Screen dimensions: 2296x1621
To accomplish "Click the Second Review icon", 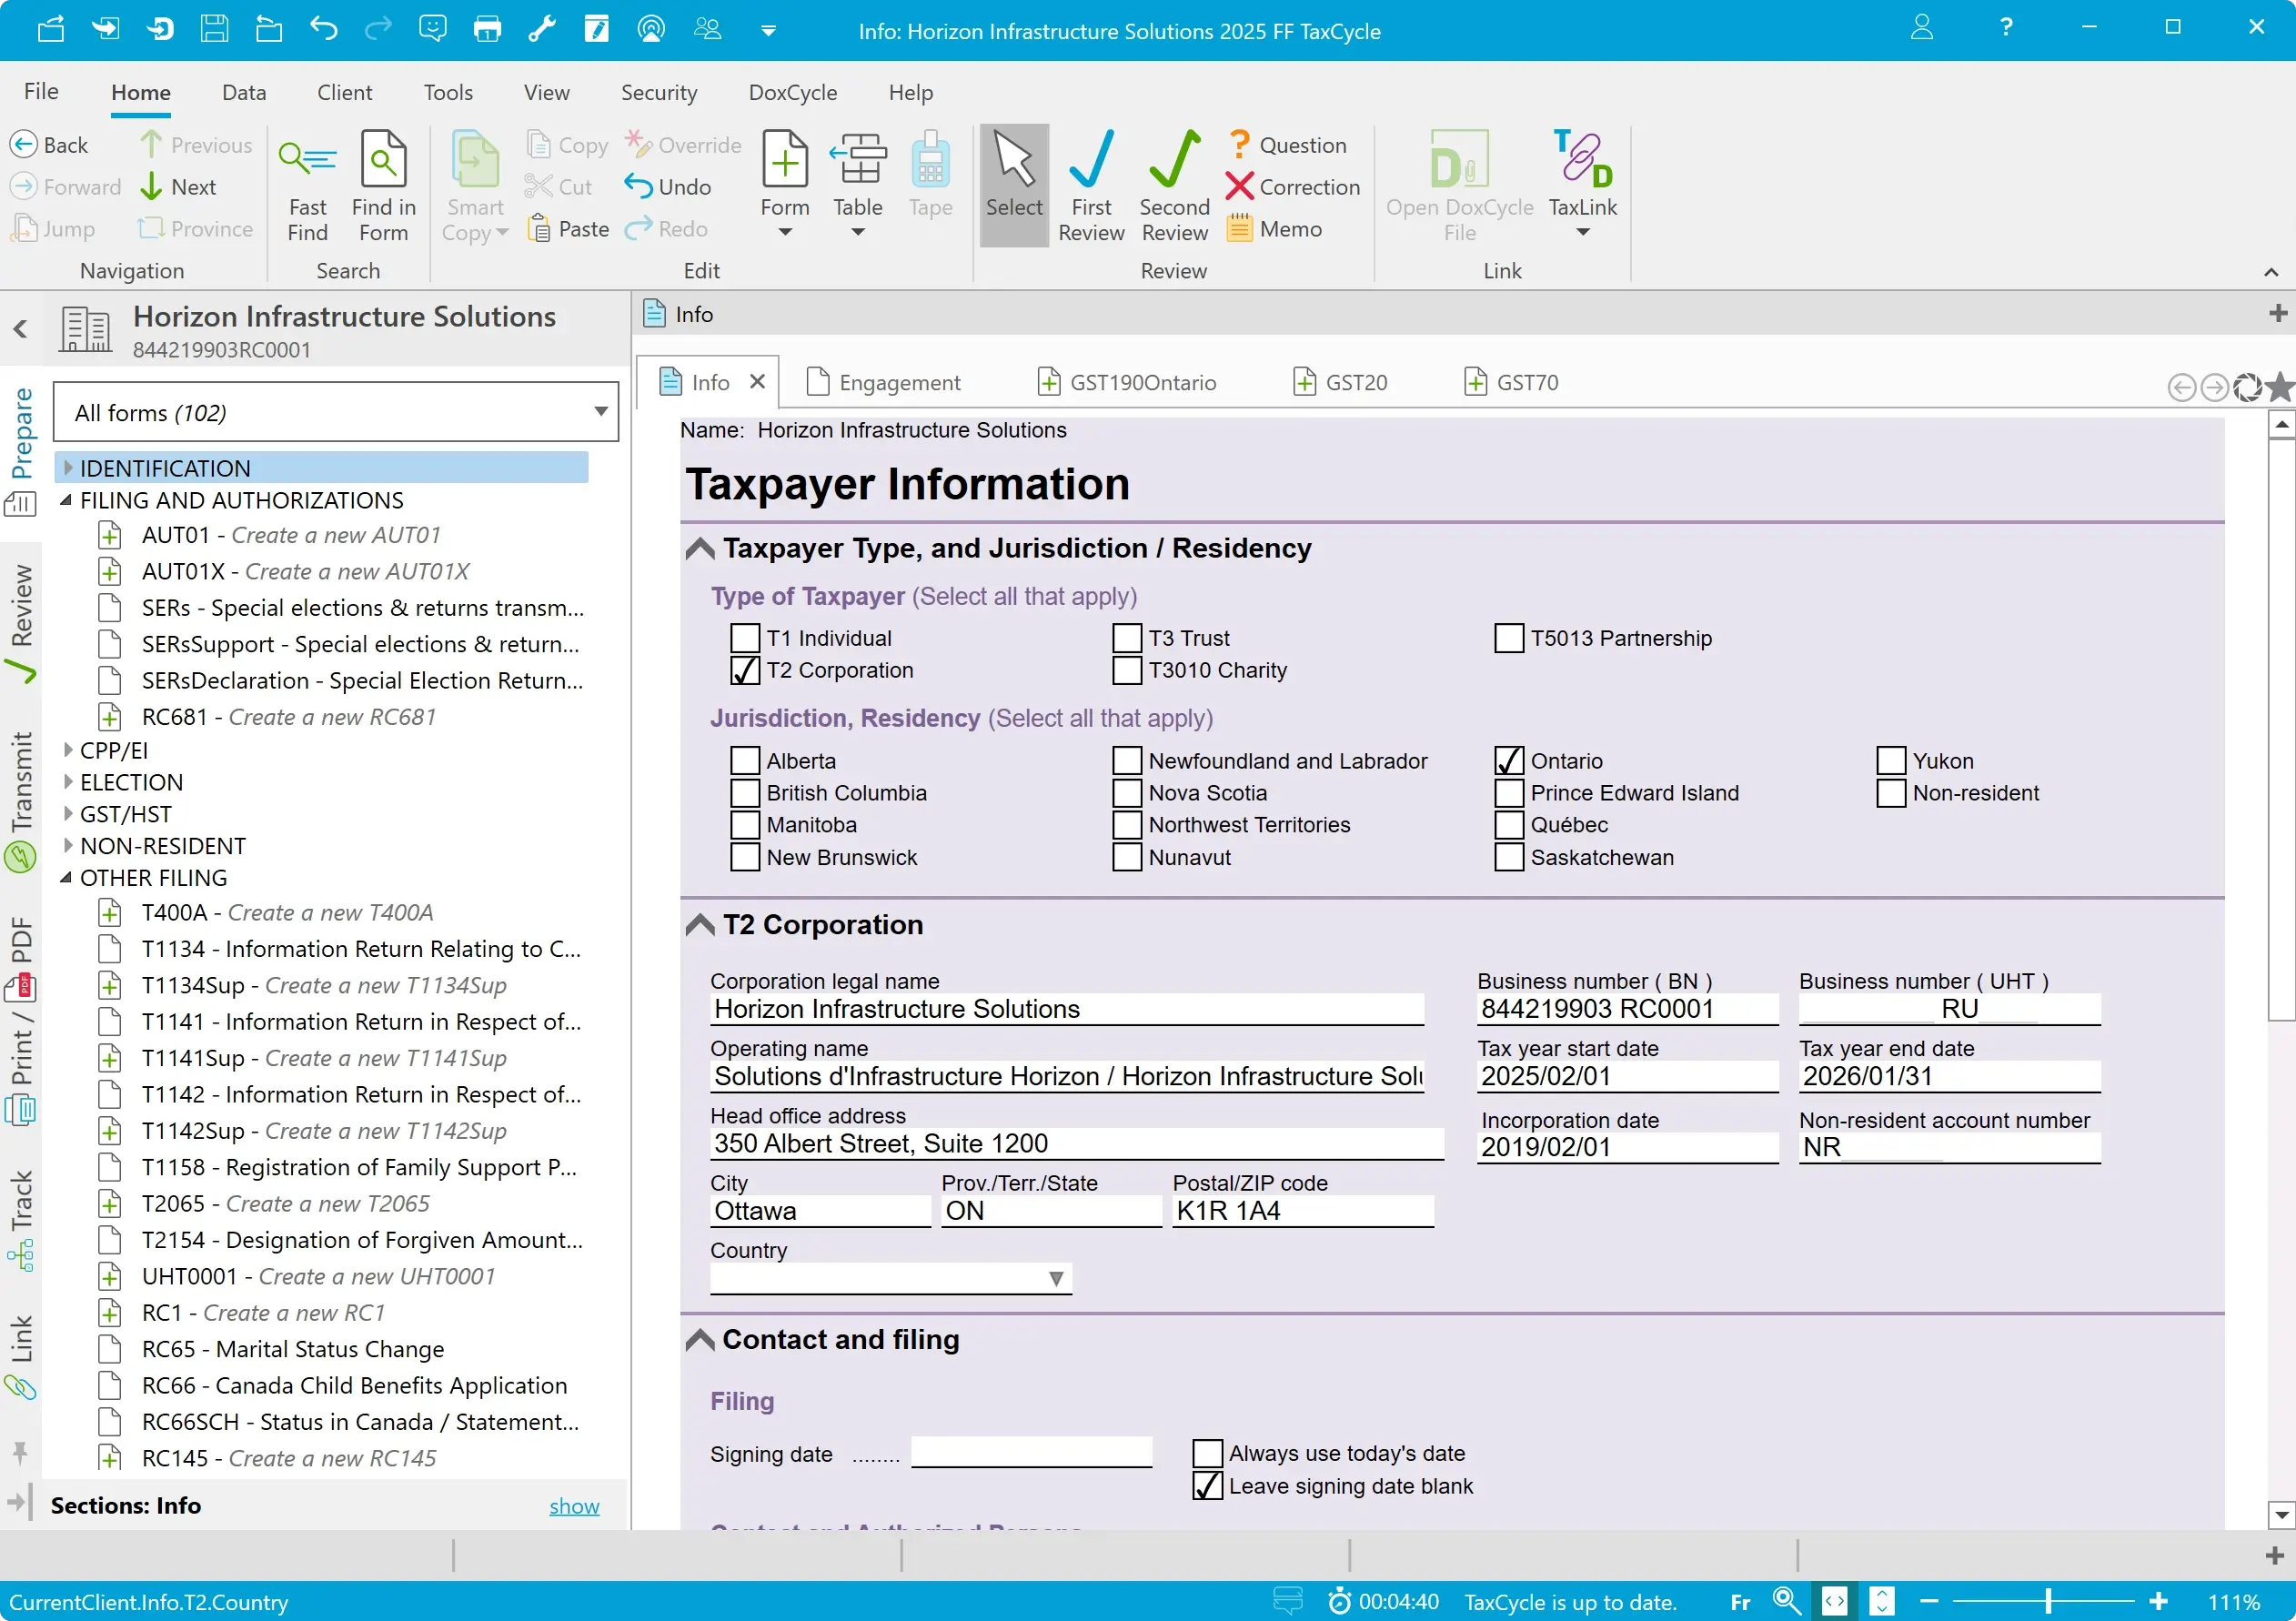I will 1174,162.
